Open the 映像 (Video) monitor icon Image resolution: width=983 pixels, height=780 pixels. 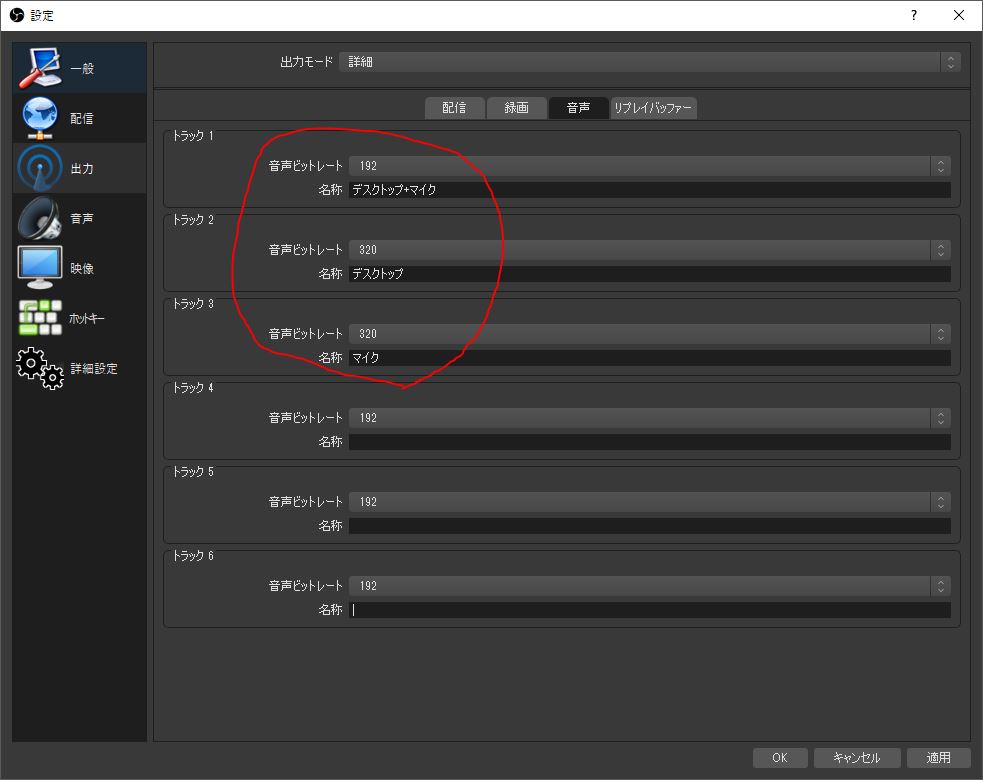[x=40, y=268]
